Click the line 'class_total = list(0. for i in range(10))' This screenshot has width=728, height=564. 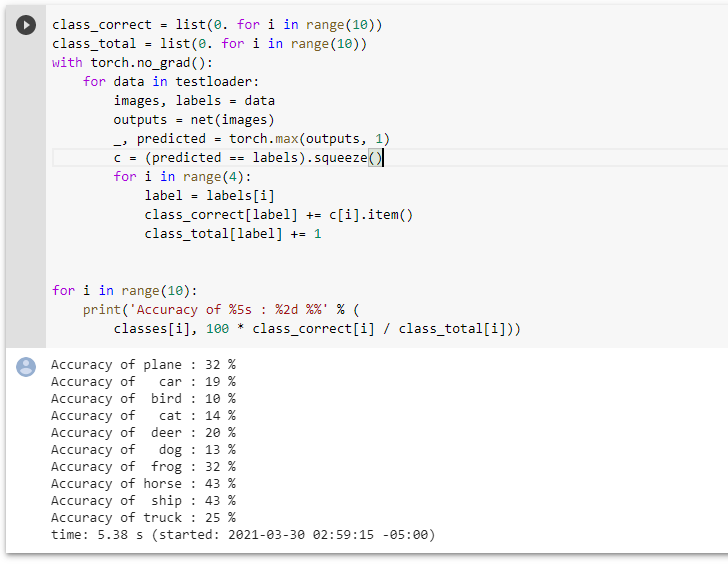209,44
